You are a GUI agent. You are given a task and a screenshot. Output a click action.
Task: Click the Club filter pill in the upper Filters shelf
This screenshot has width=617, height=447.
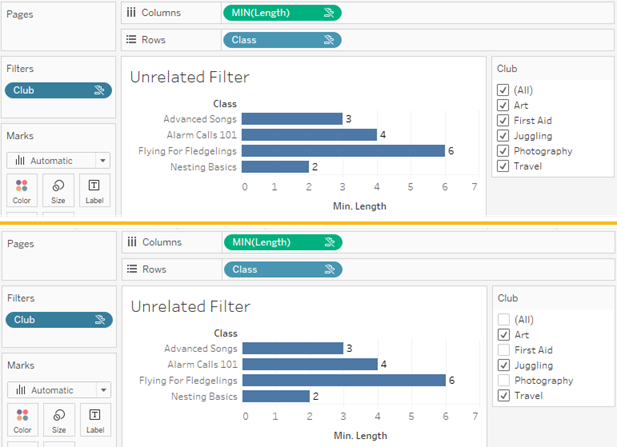[58, 90]
